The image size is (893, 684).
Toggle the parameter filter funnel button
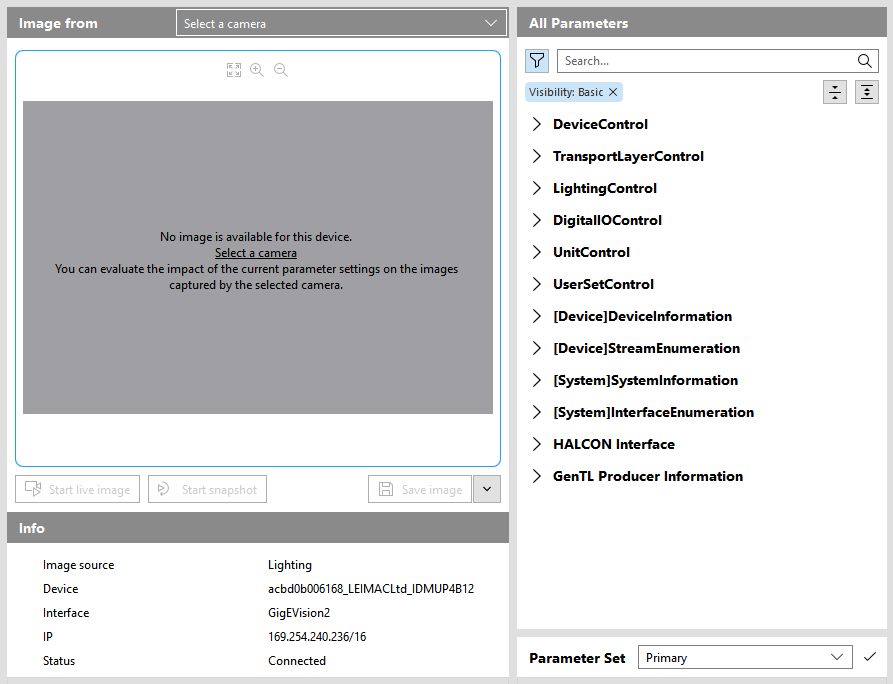pyautogui.click(x=537, y=61)
